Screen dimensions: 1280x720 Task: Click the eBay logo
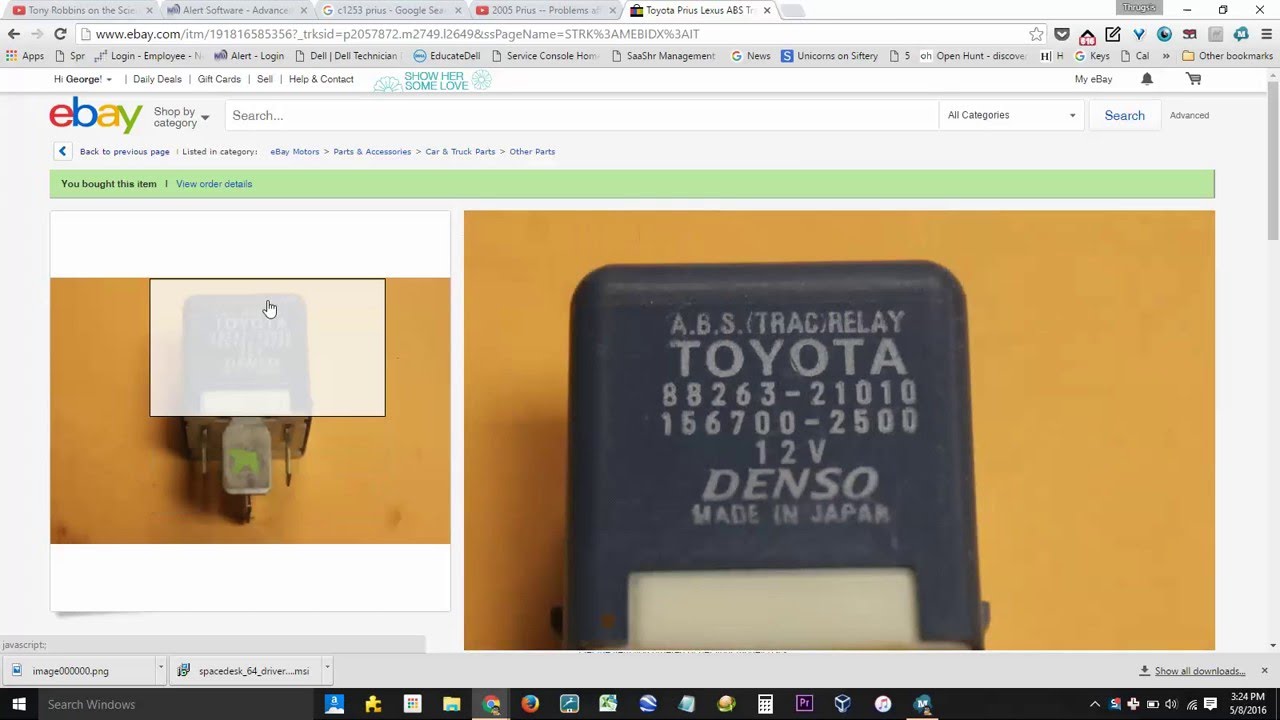96,115
